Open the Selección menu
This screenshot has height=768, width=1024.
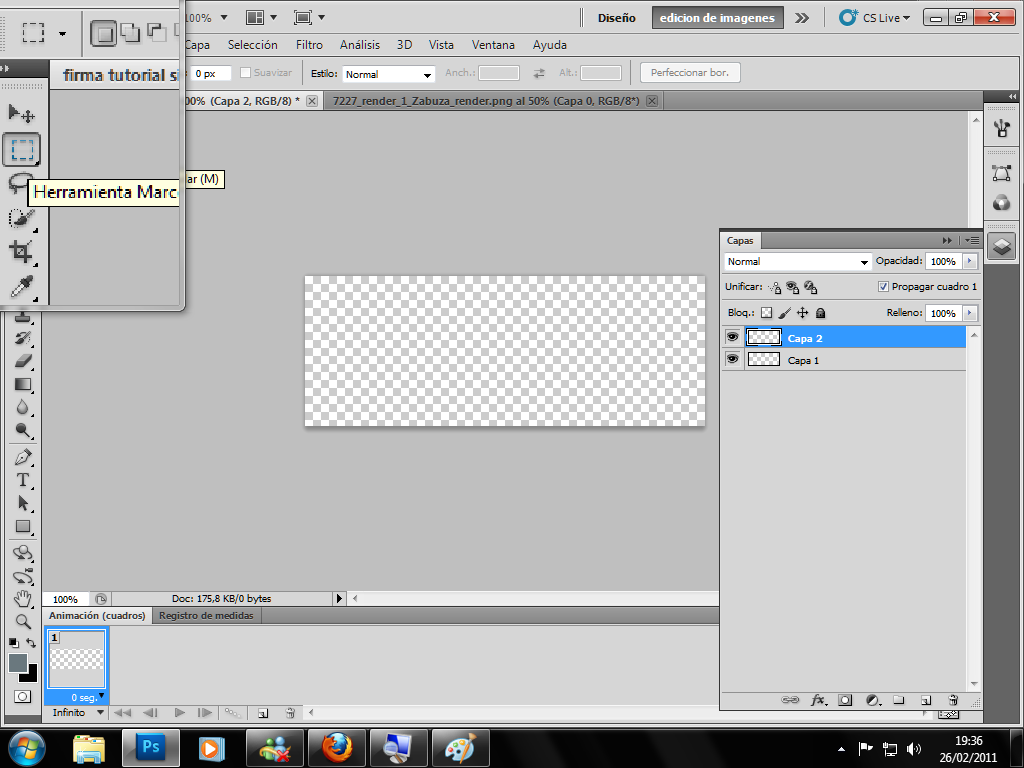click(x=253, y=45)
